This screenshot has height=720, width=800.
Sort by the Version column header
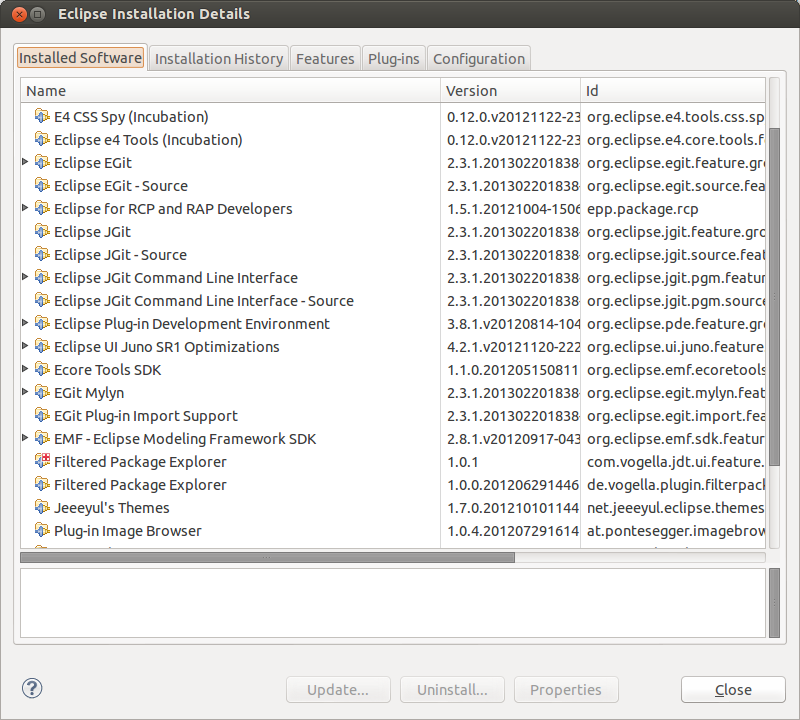[511, 90]
